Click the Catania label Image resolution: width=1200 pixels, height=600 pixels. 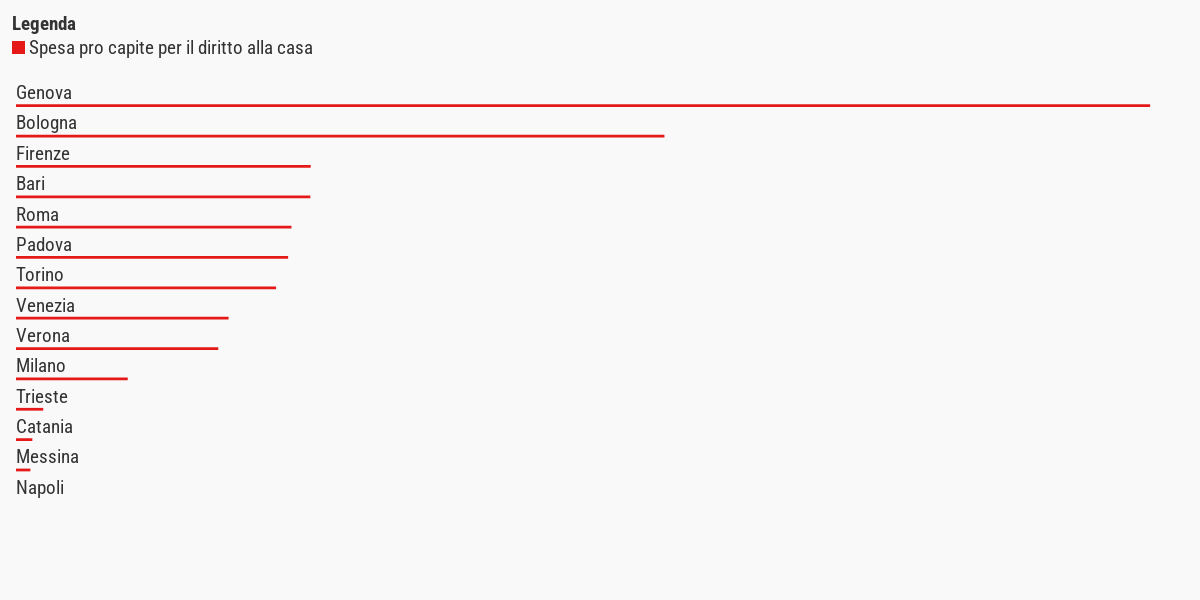point(44,427)
